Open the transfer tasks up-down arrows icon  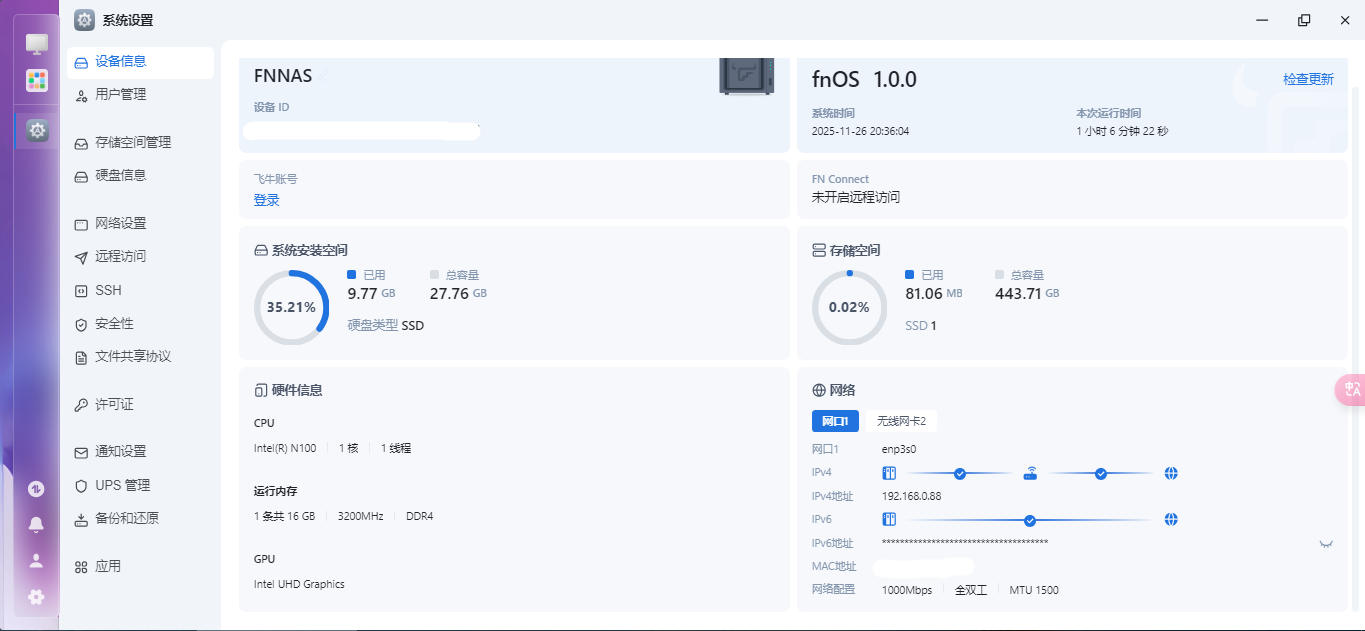(37, 489)
